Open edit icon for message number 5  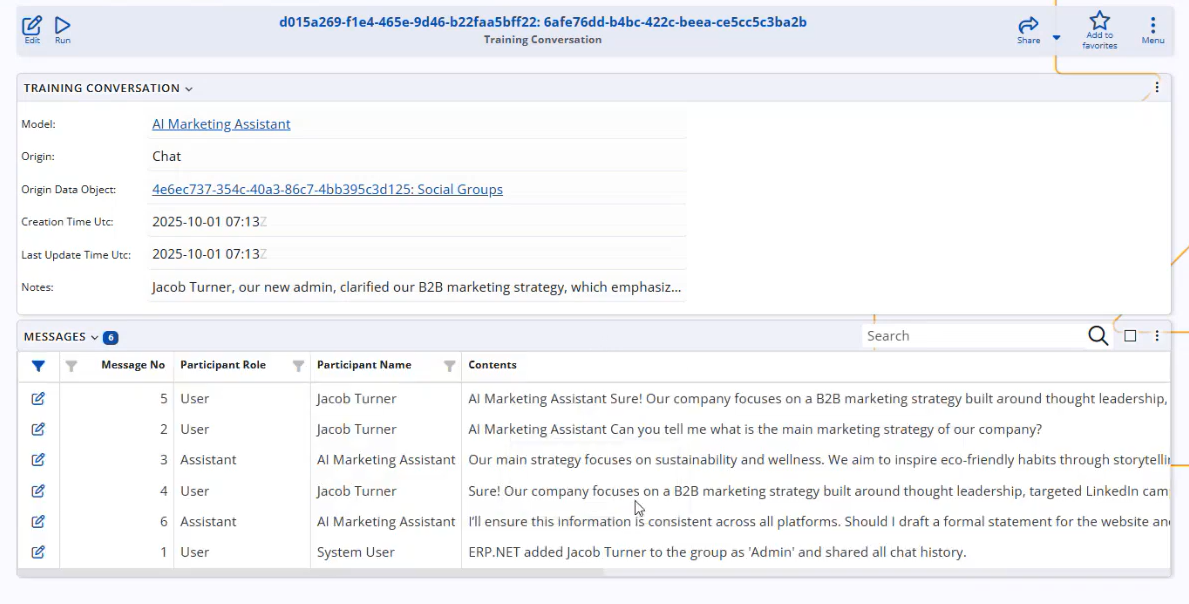point(38,399)
